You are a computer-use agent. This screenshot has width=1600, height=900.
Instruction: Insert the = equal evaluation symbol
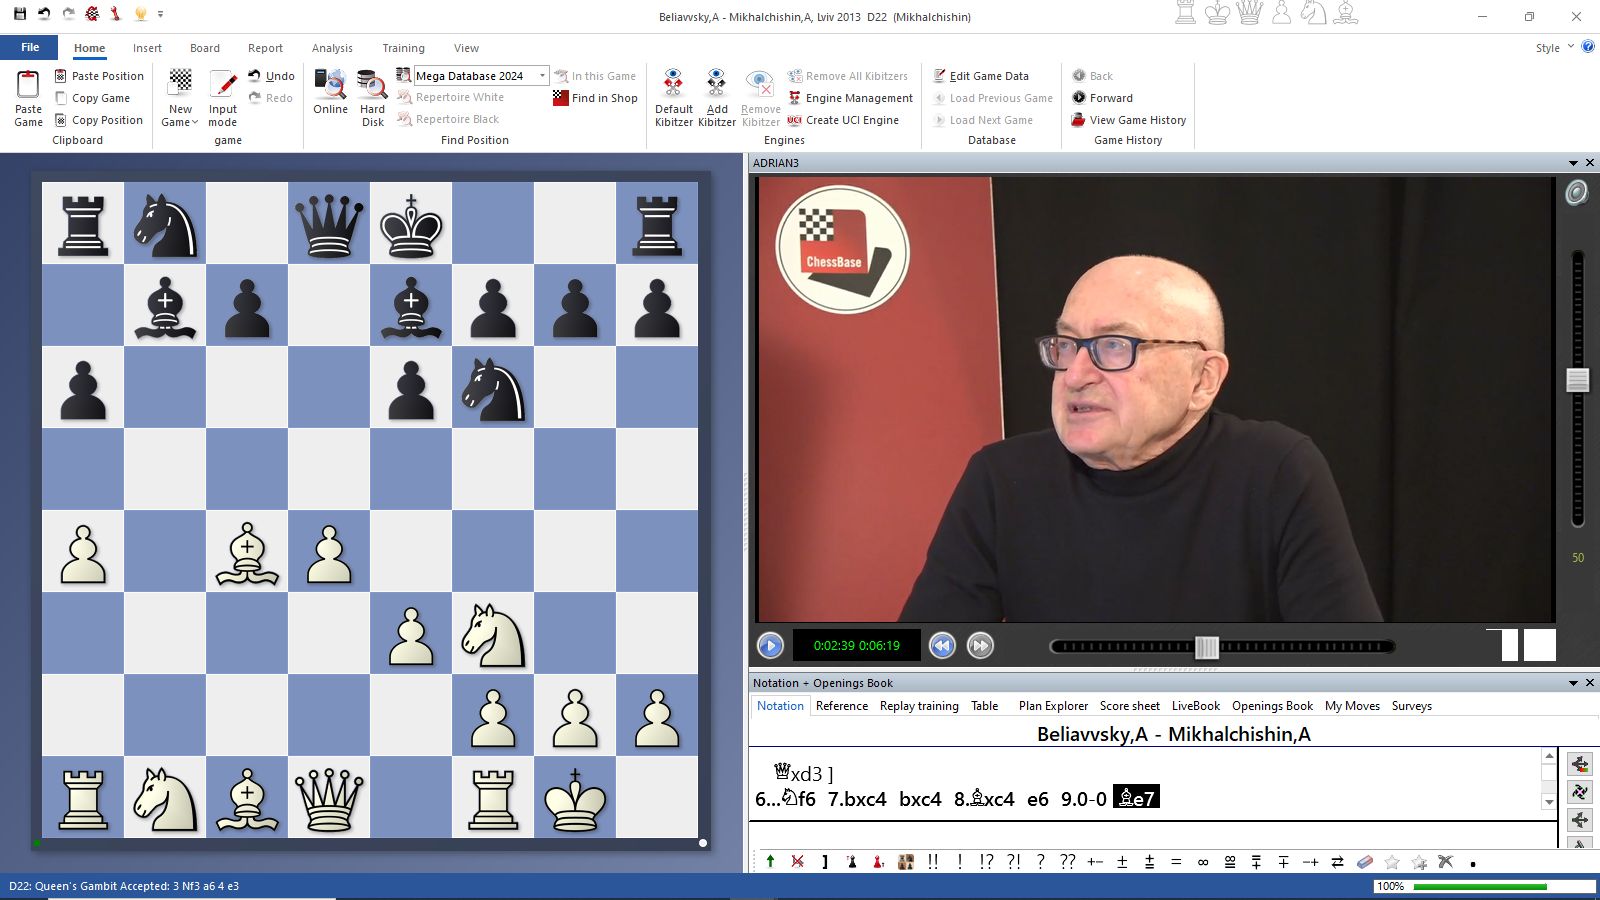pyautogui.click(x=1176, y=862)
